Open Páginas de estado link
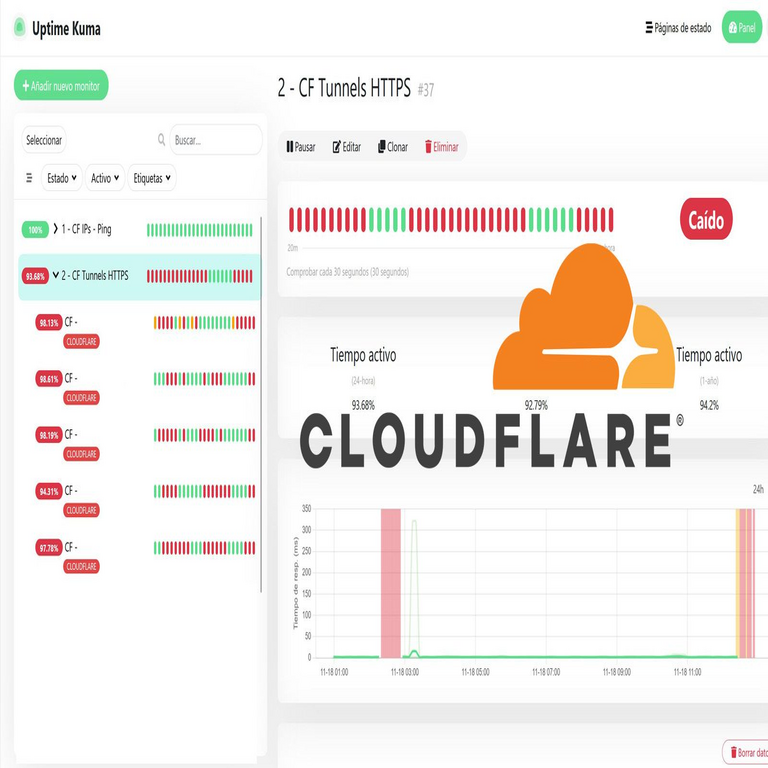768x768 pixels. 678,28
